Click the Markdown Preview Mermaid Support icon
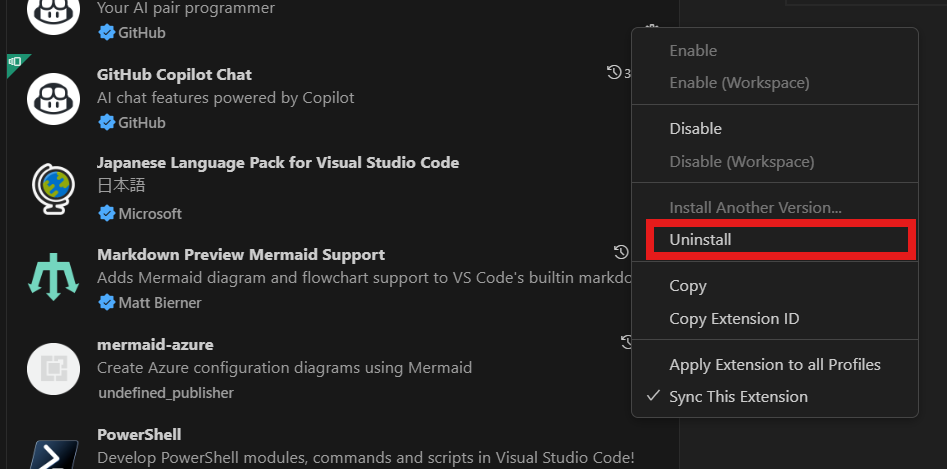The image size is (947, 469). [x=53, y=277]
